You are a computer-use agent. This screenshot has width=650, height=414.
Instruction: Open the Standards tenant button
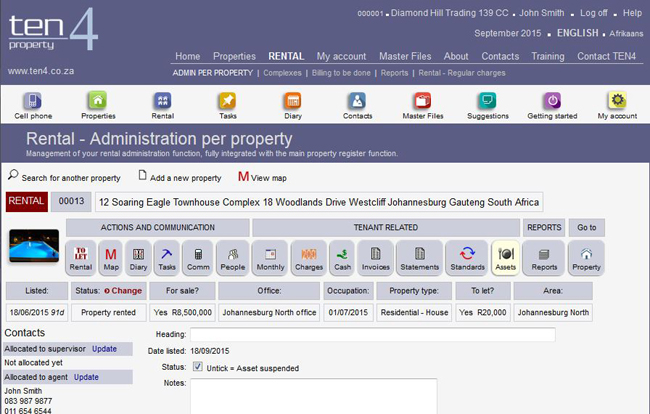click(x=467, y=258)
